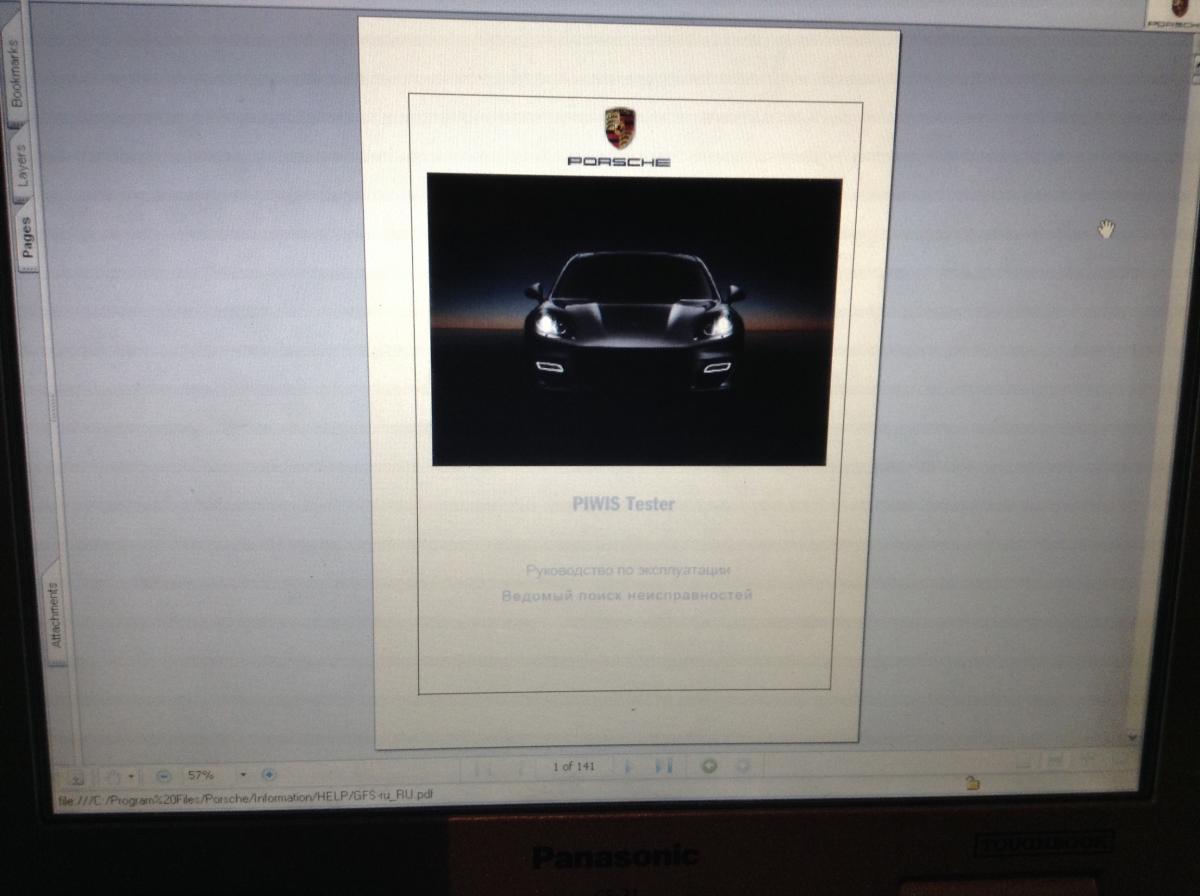Open the Attachments side tab

tap(54, 615)
